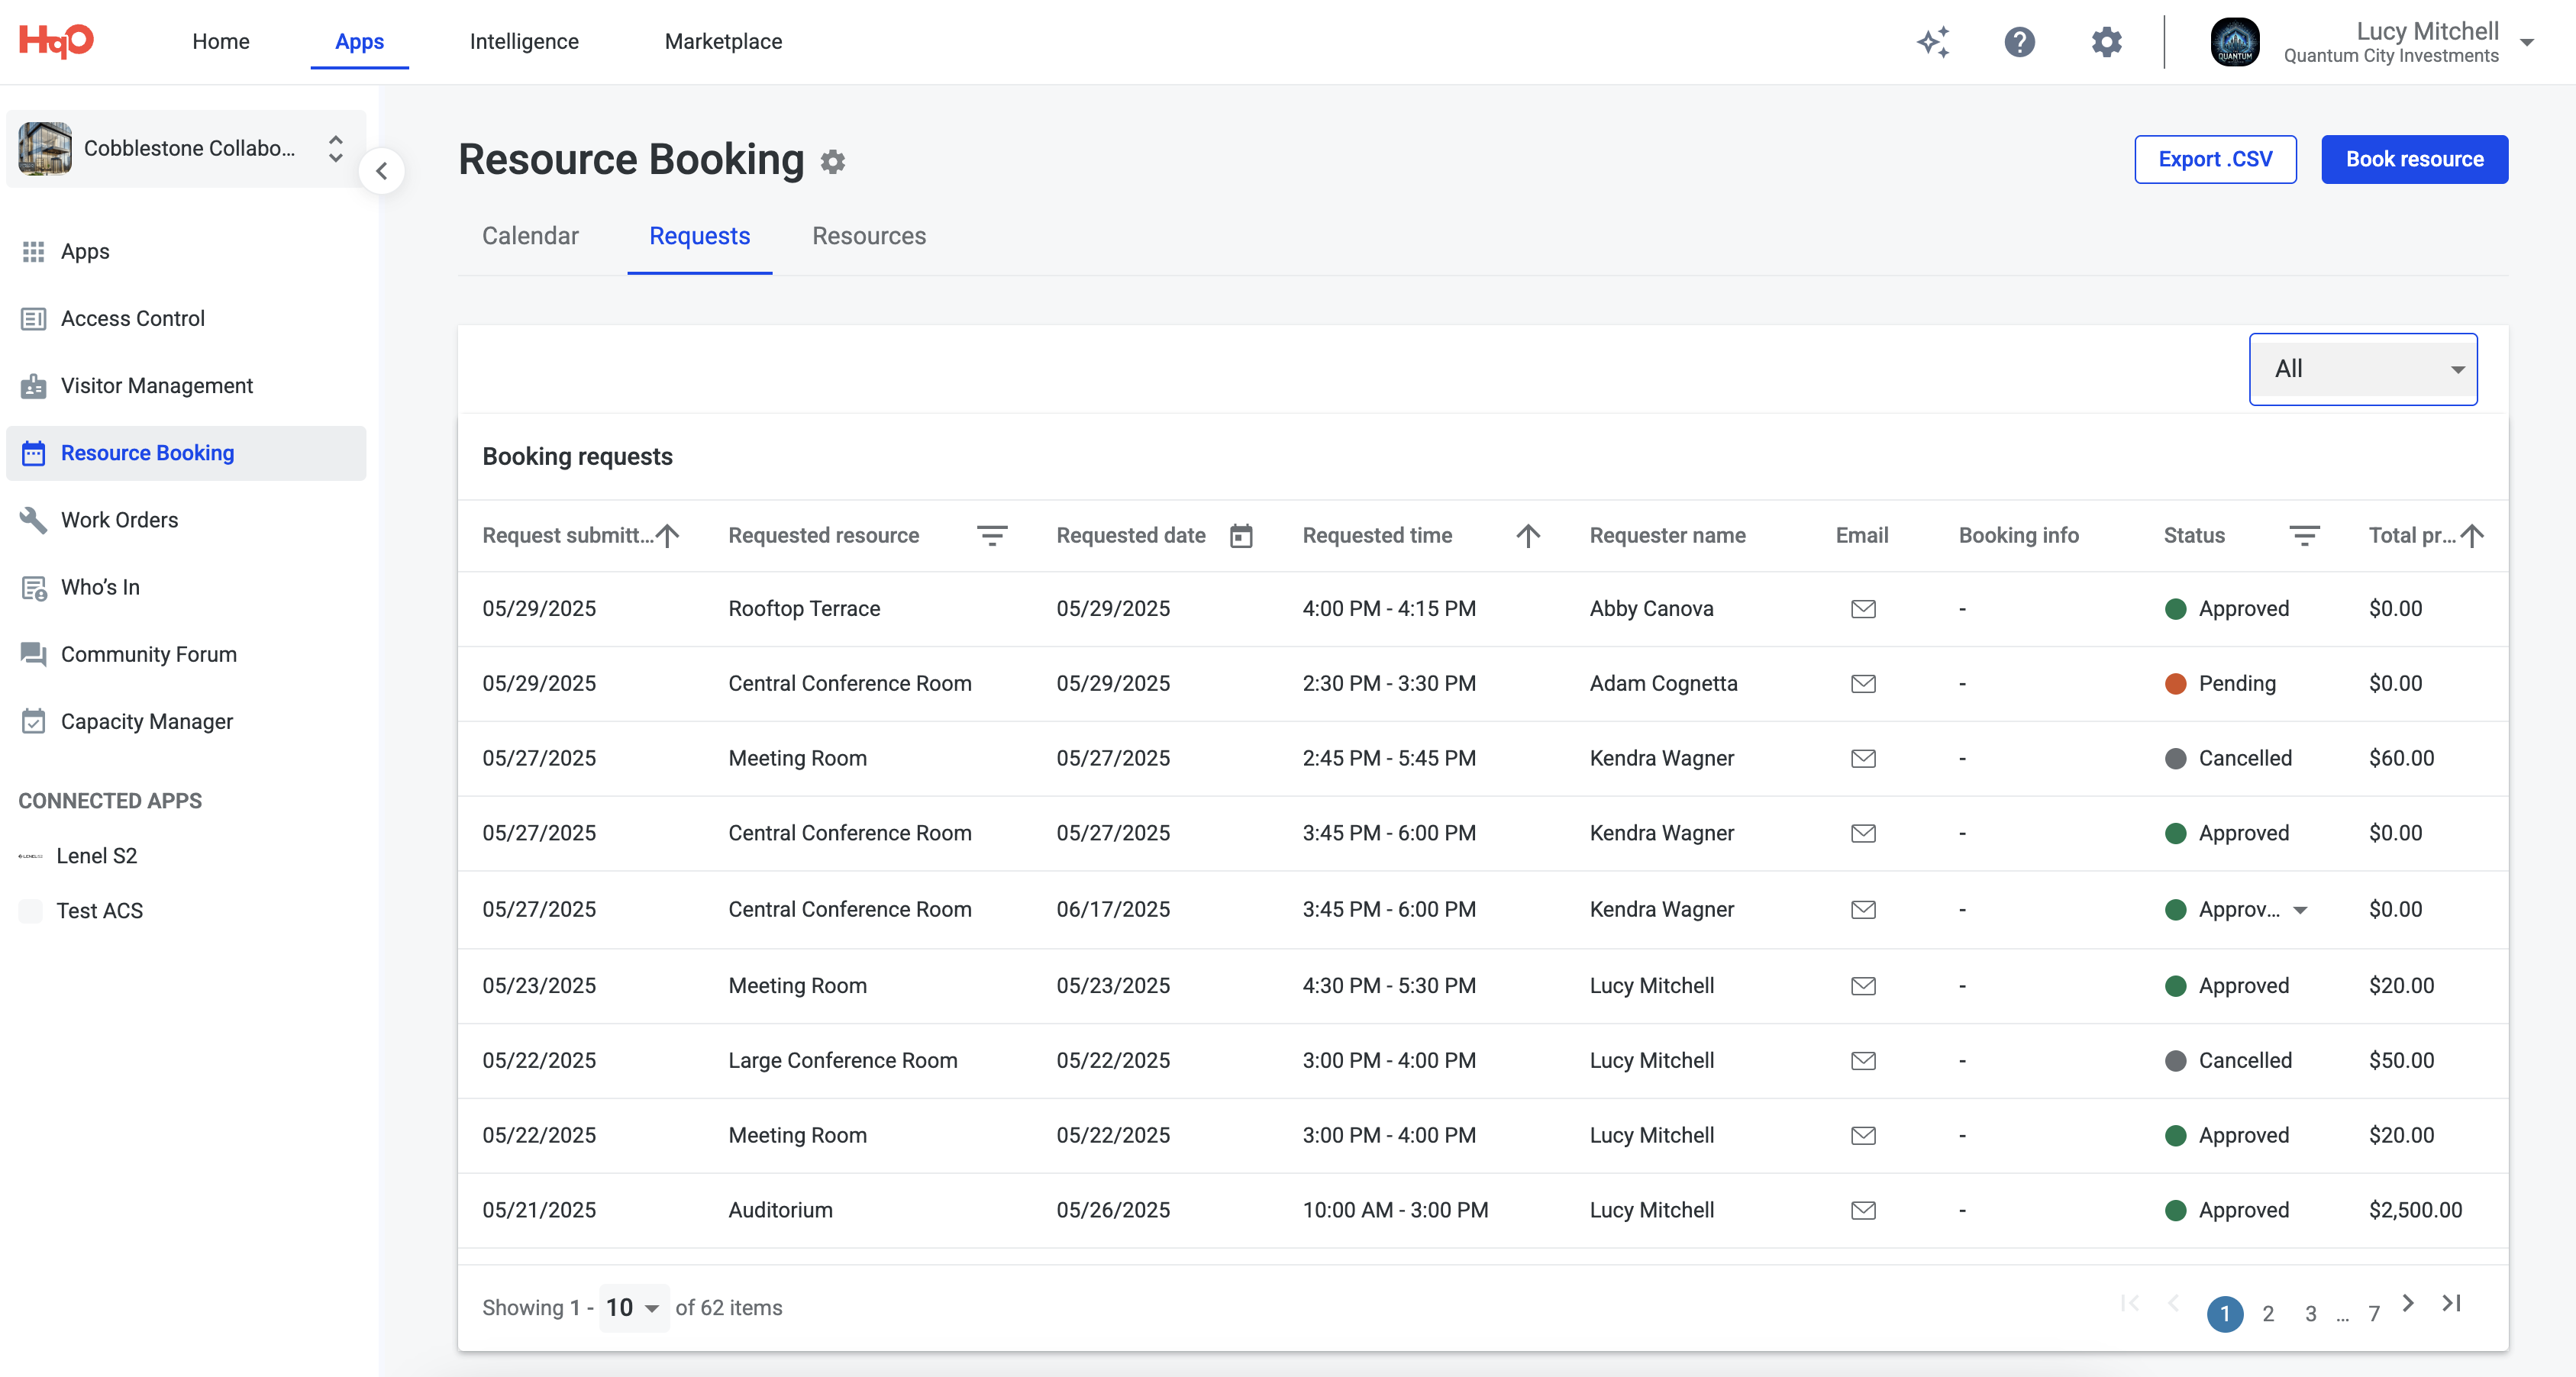Screen dimensions: 2576x1377
Task: Toggle sort on Total price column
Action: (2472, 536)
